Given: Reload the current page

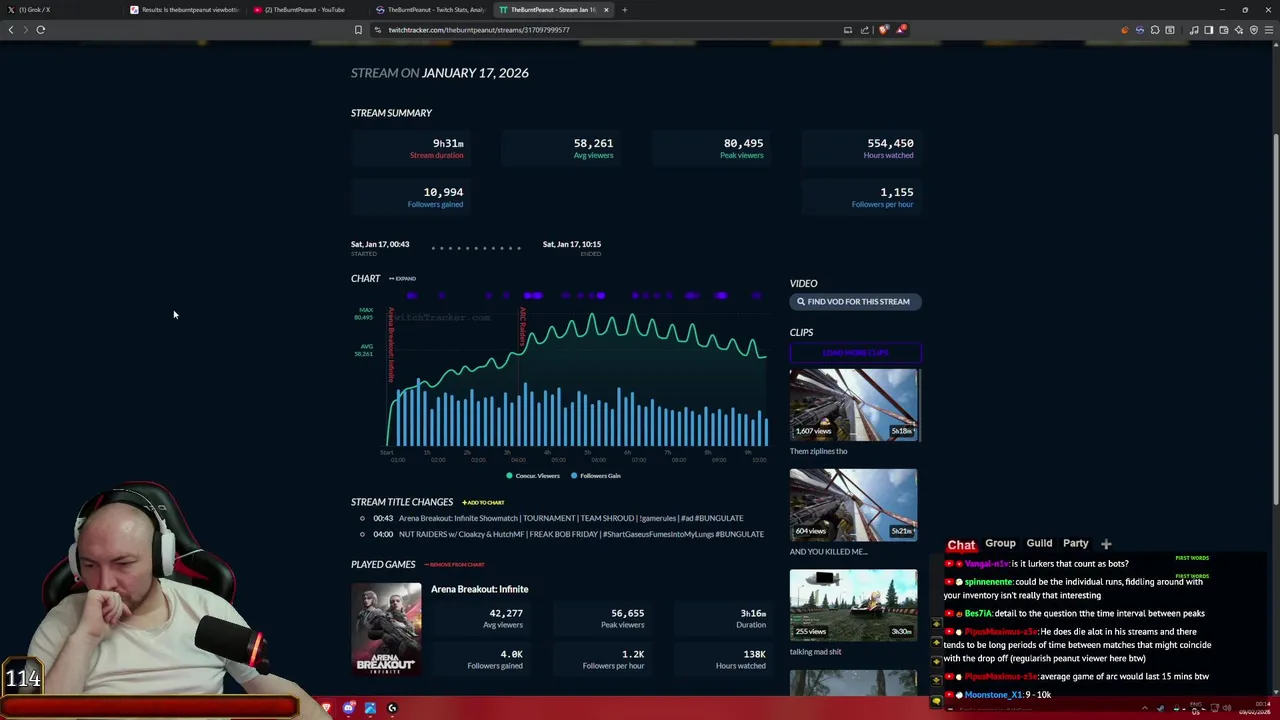Looking at the screenshot, I should 41,30.
